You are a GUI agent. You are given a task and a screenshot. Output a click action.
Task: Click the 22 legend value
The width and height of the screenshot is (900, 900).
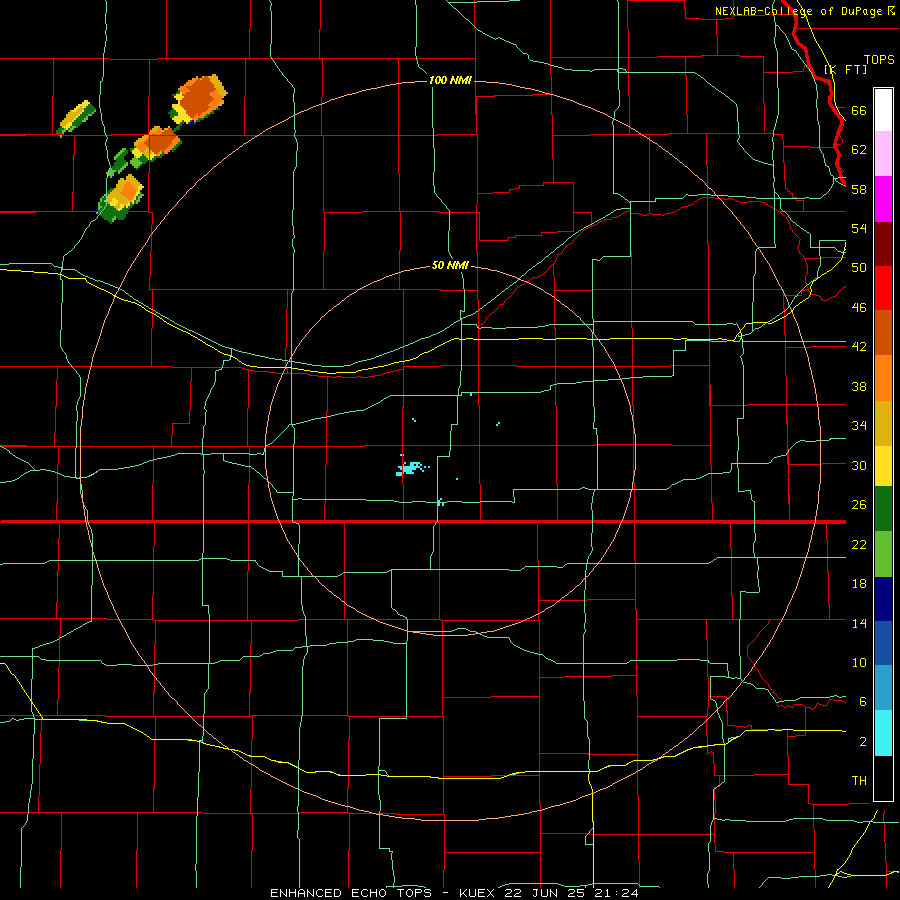859,544
